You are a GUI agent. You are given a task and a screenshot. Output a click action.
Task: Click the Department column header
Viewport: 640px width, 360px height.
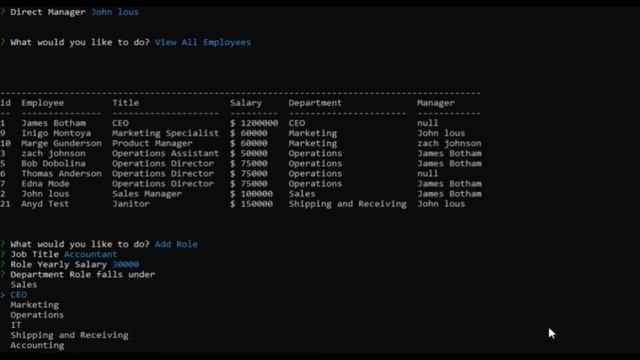(316, 103)
